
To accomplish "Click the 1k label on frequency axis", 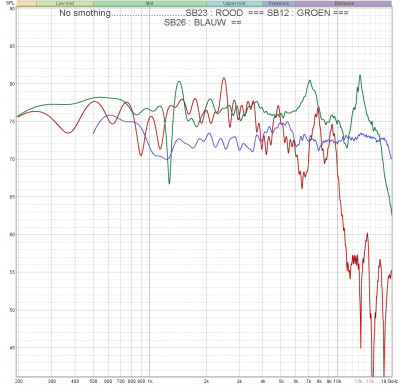I will pyautogui.click(x=150, y=381).
